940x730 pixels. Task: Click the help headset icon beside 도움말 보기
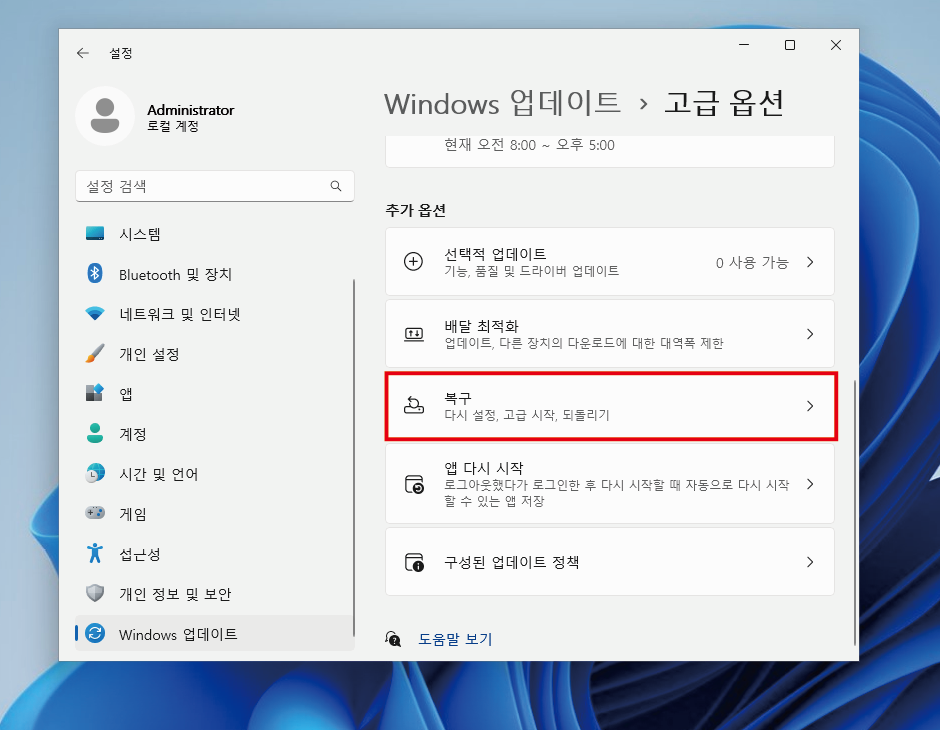click(393, 639)
